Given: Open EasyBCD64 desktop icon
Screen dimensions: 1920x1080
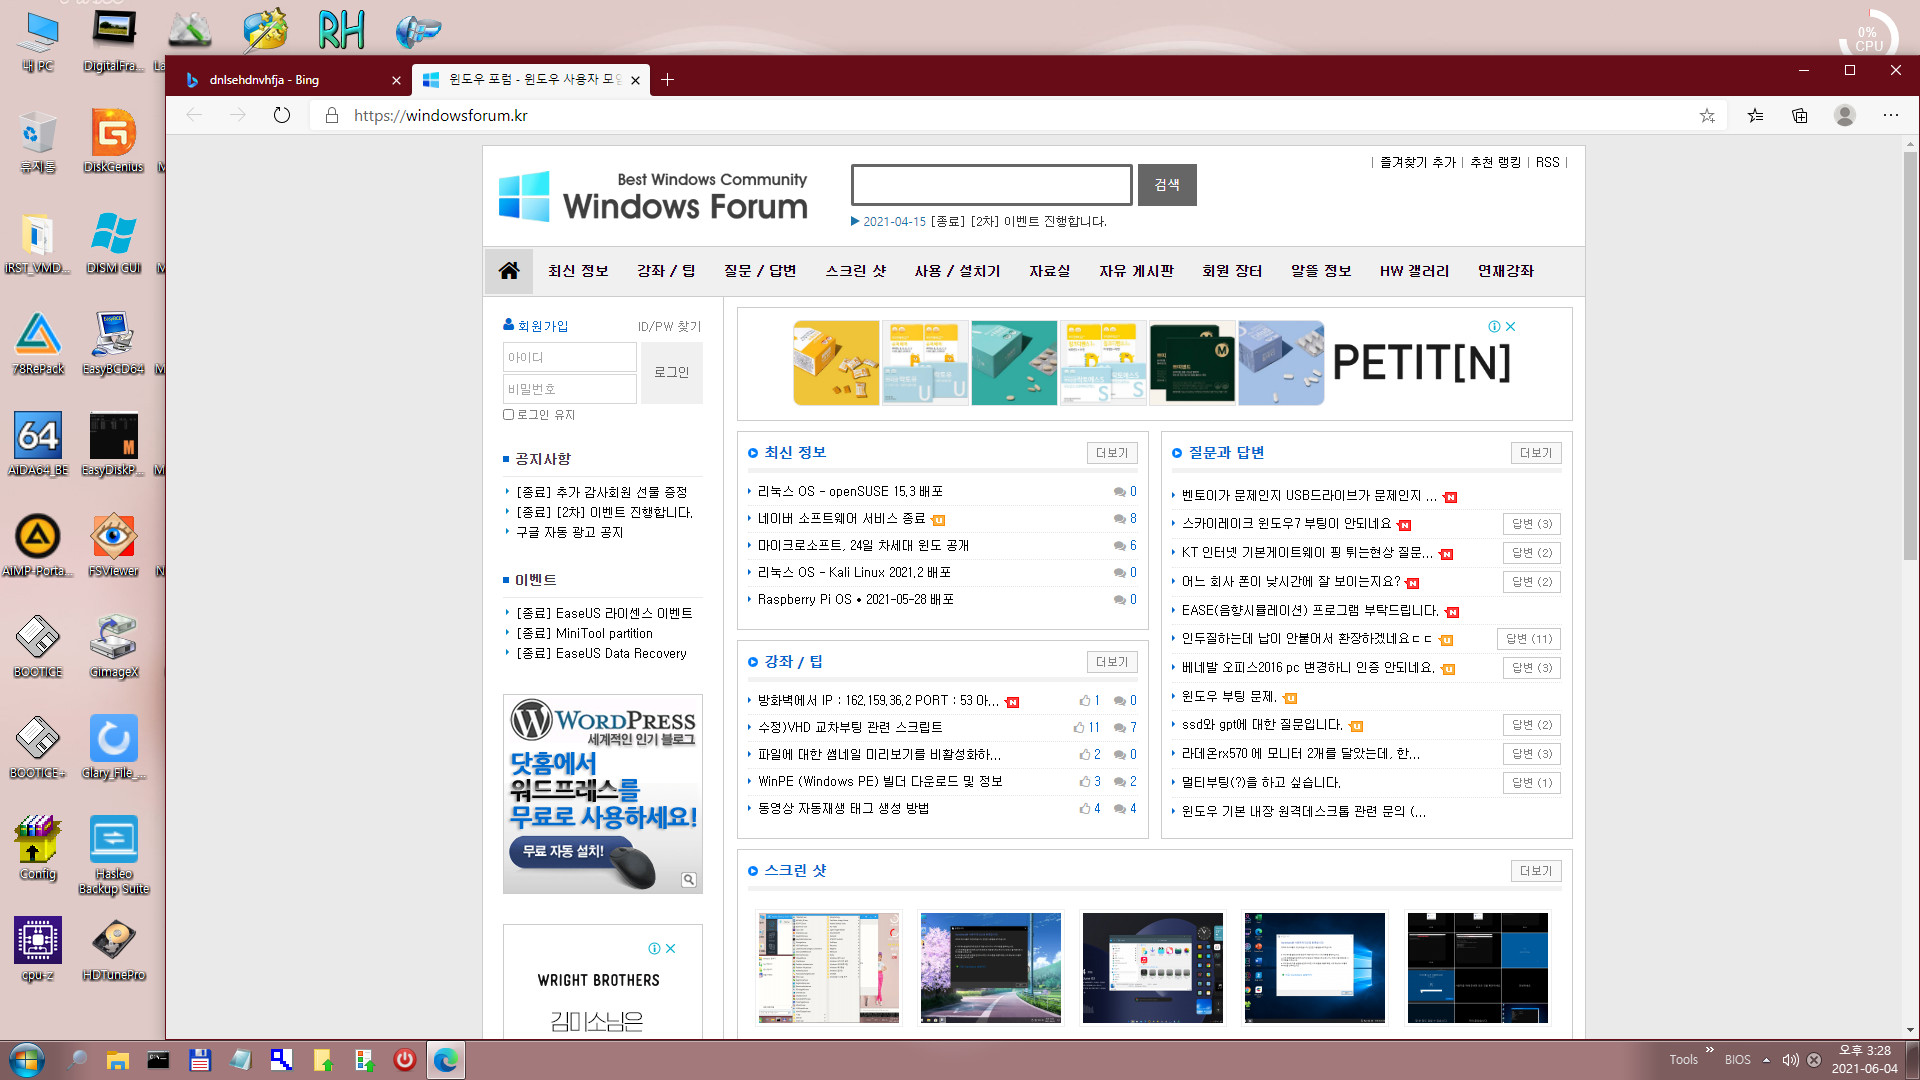Looking at the screenshot, I should pos(113,343).
